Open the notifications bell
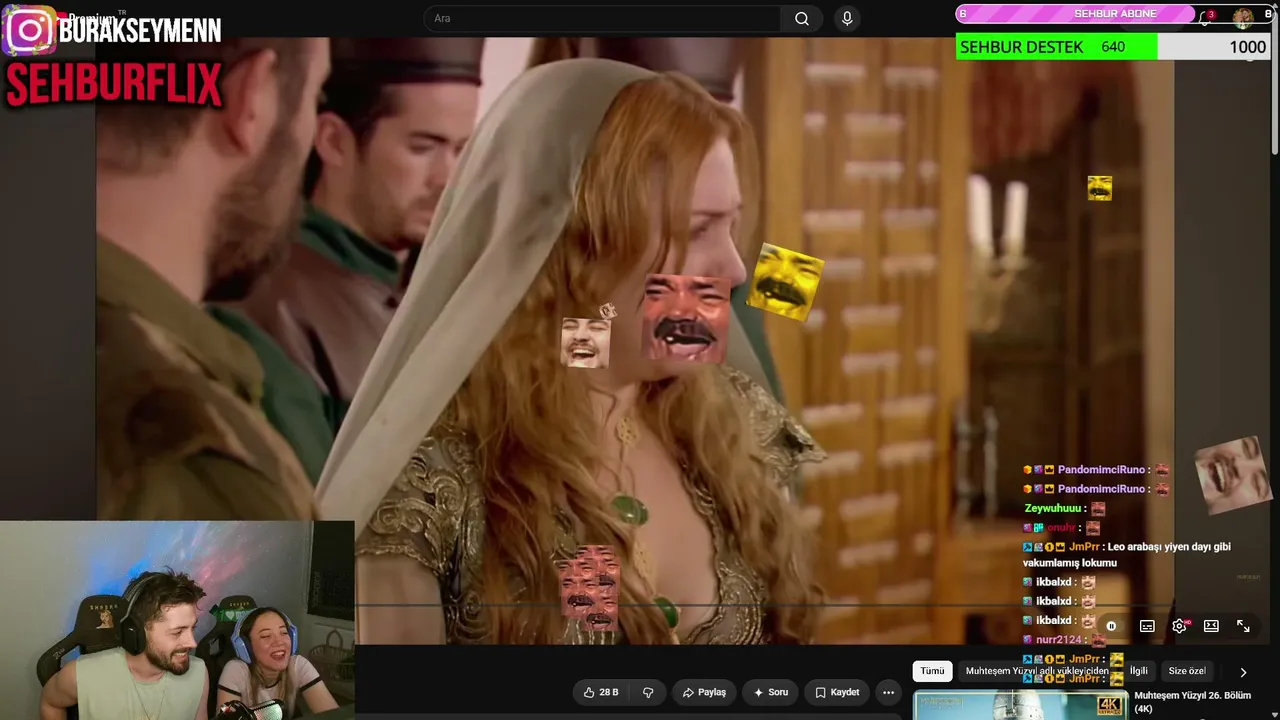This screenshot has height=720, width=1280. click(1206, 17)
